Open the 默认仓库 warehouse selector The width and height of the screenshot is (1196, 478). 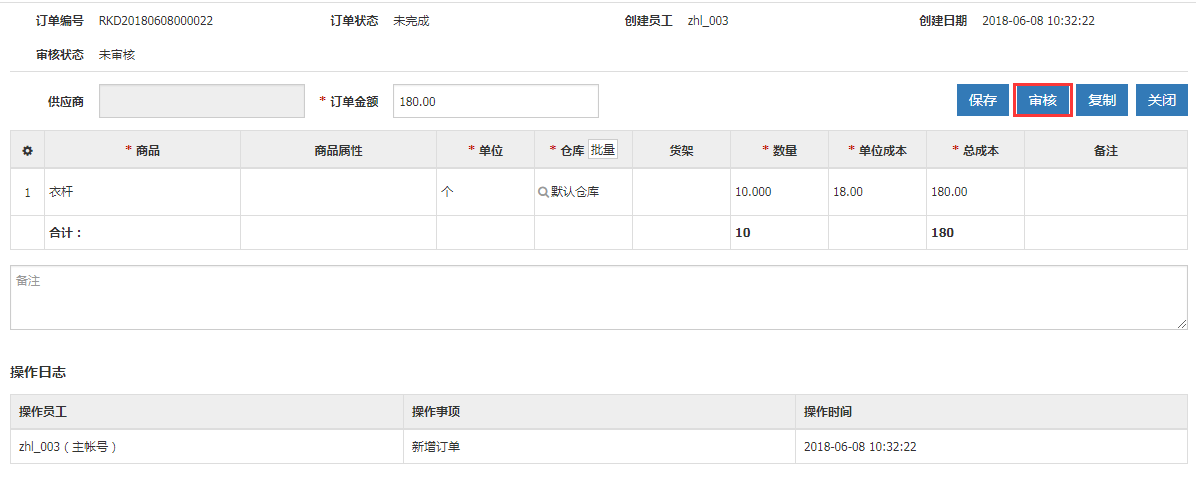point(576,192)
